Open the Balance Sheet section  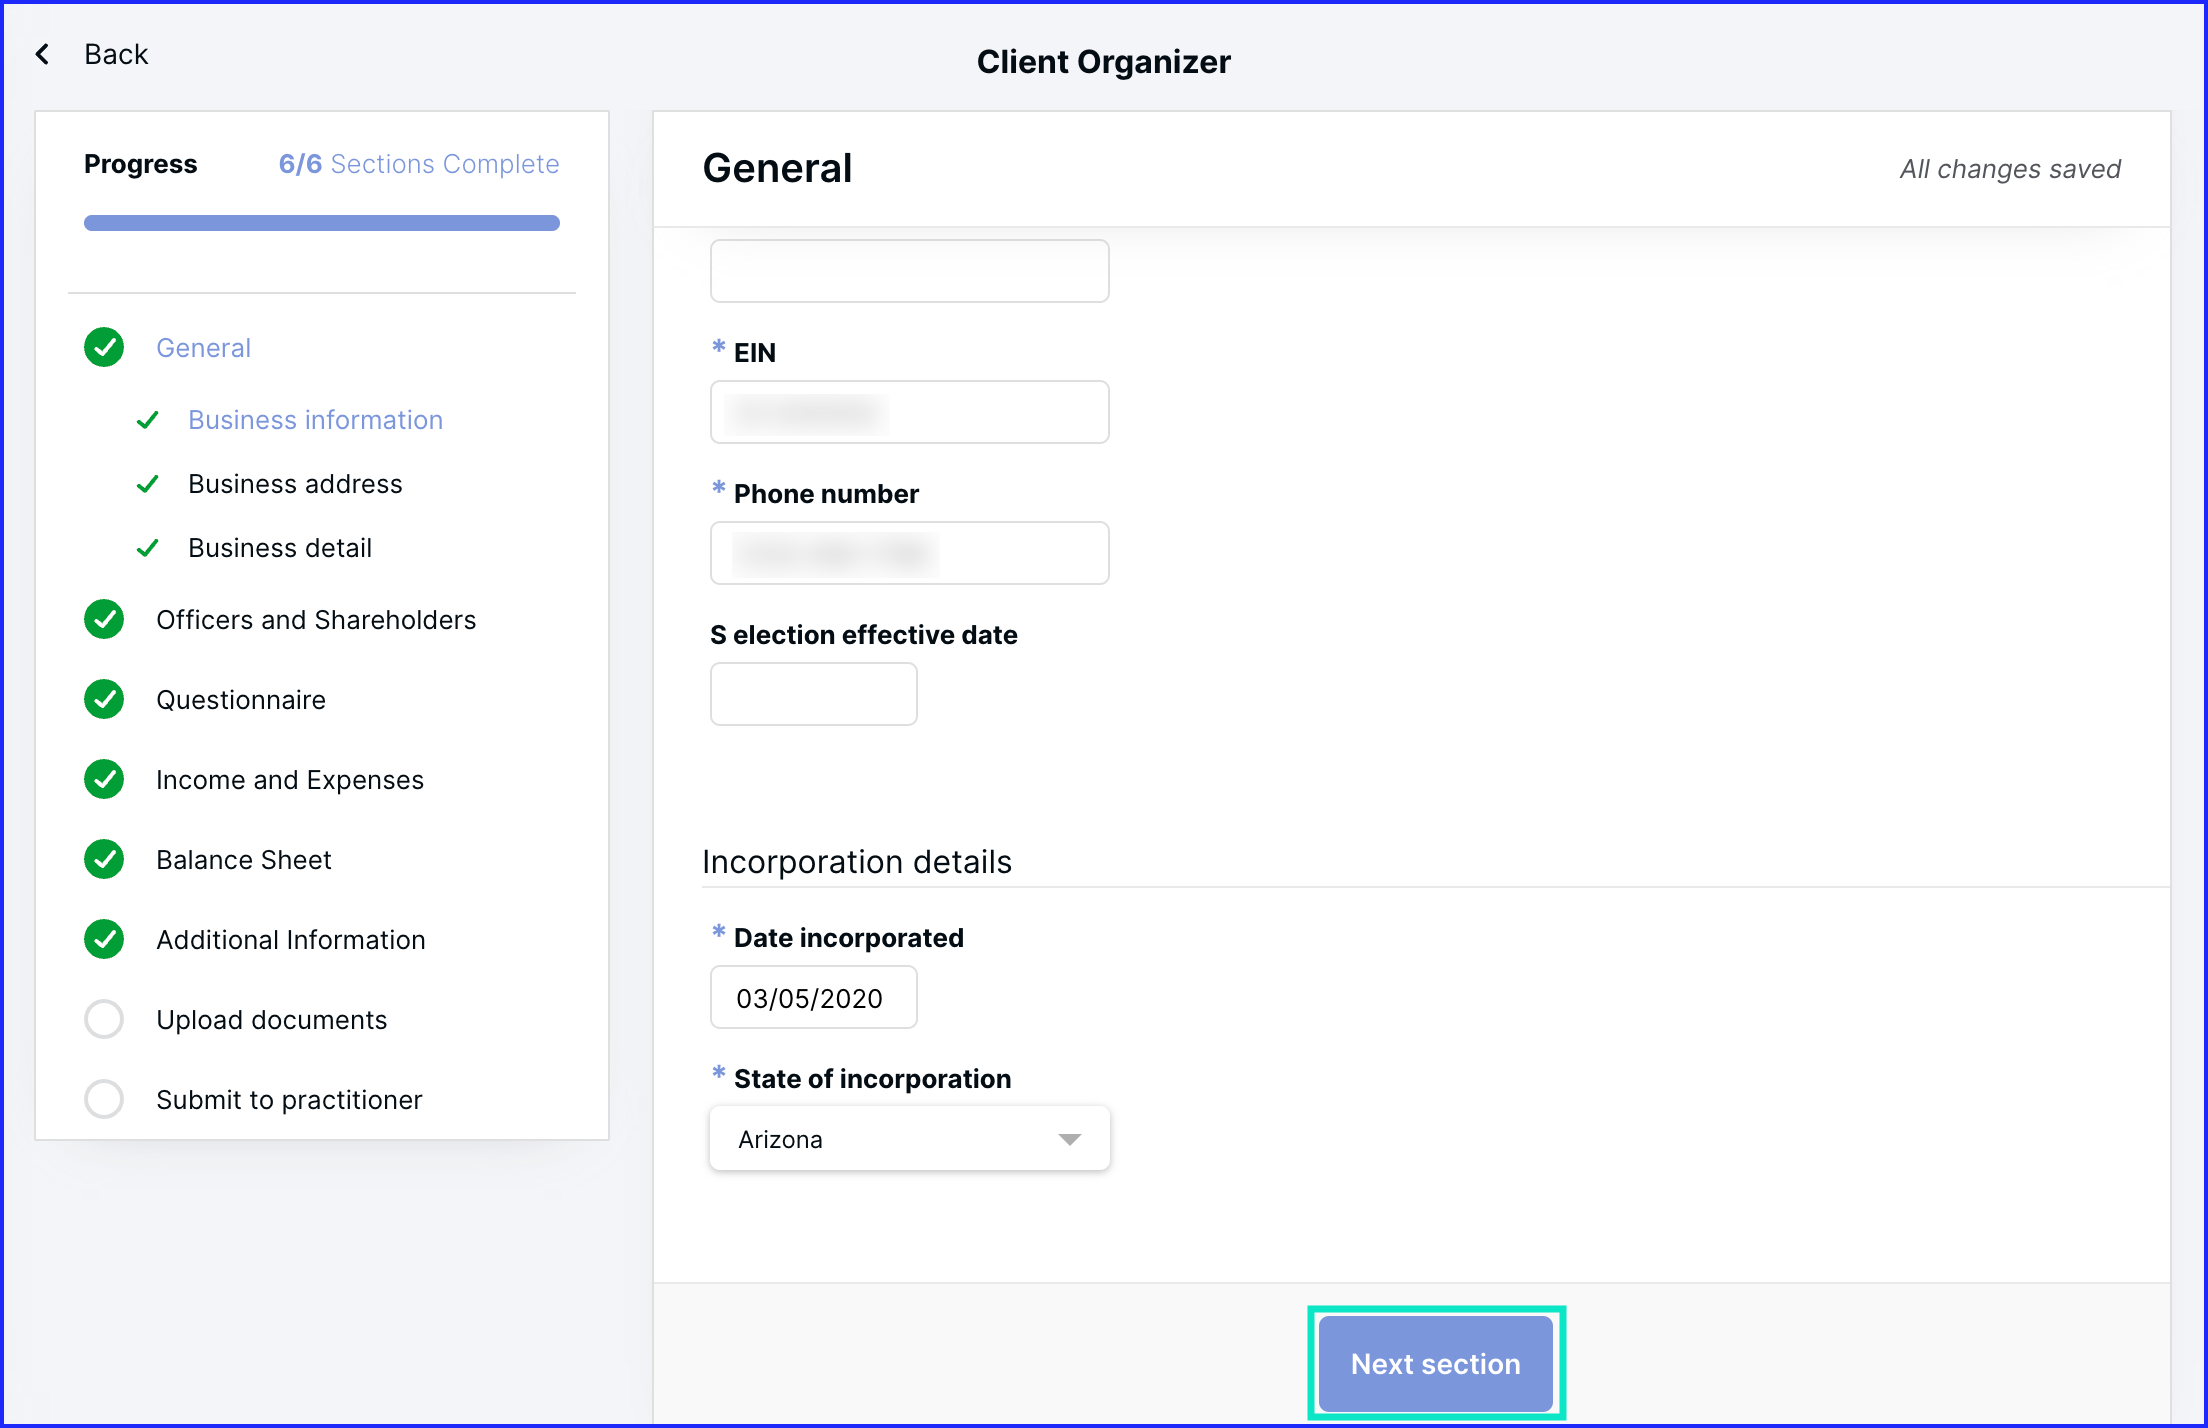click(x=244, y=860)
